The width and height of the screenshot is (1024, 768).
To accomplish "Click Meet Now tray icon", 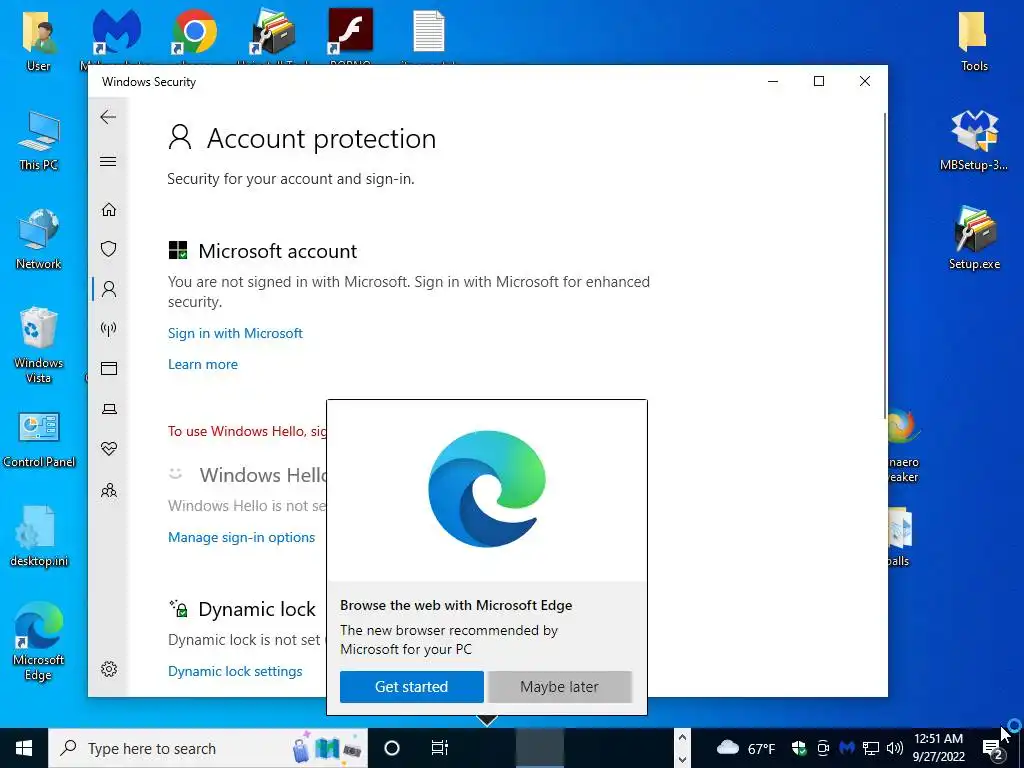I will coord(823,748).
